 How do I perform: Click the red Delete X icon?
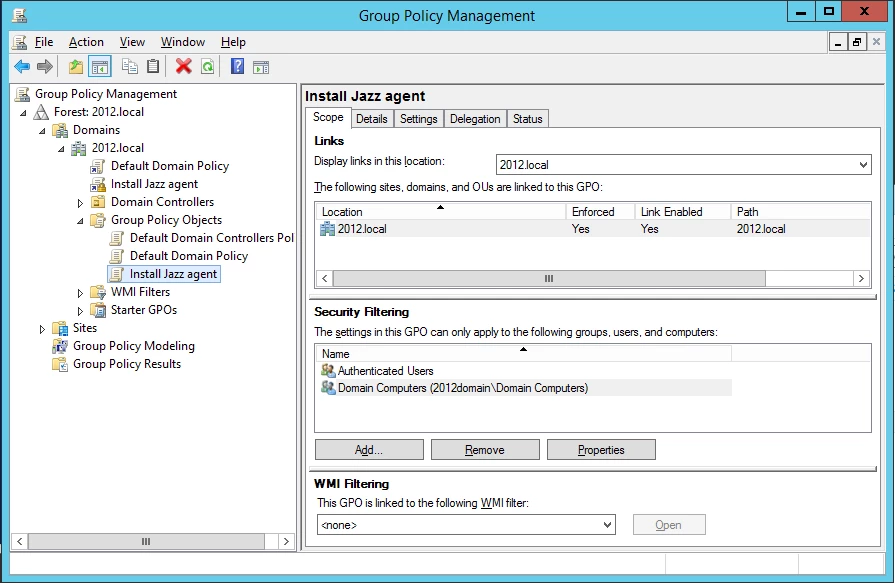[183, 67]
